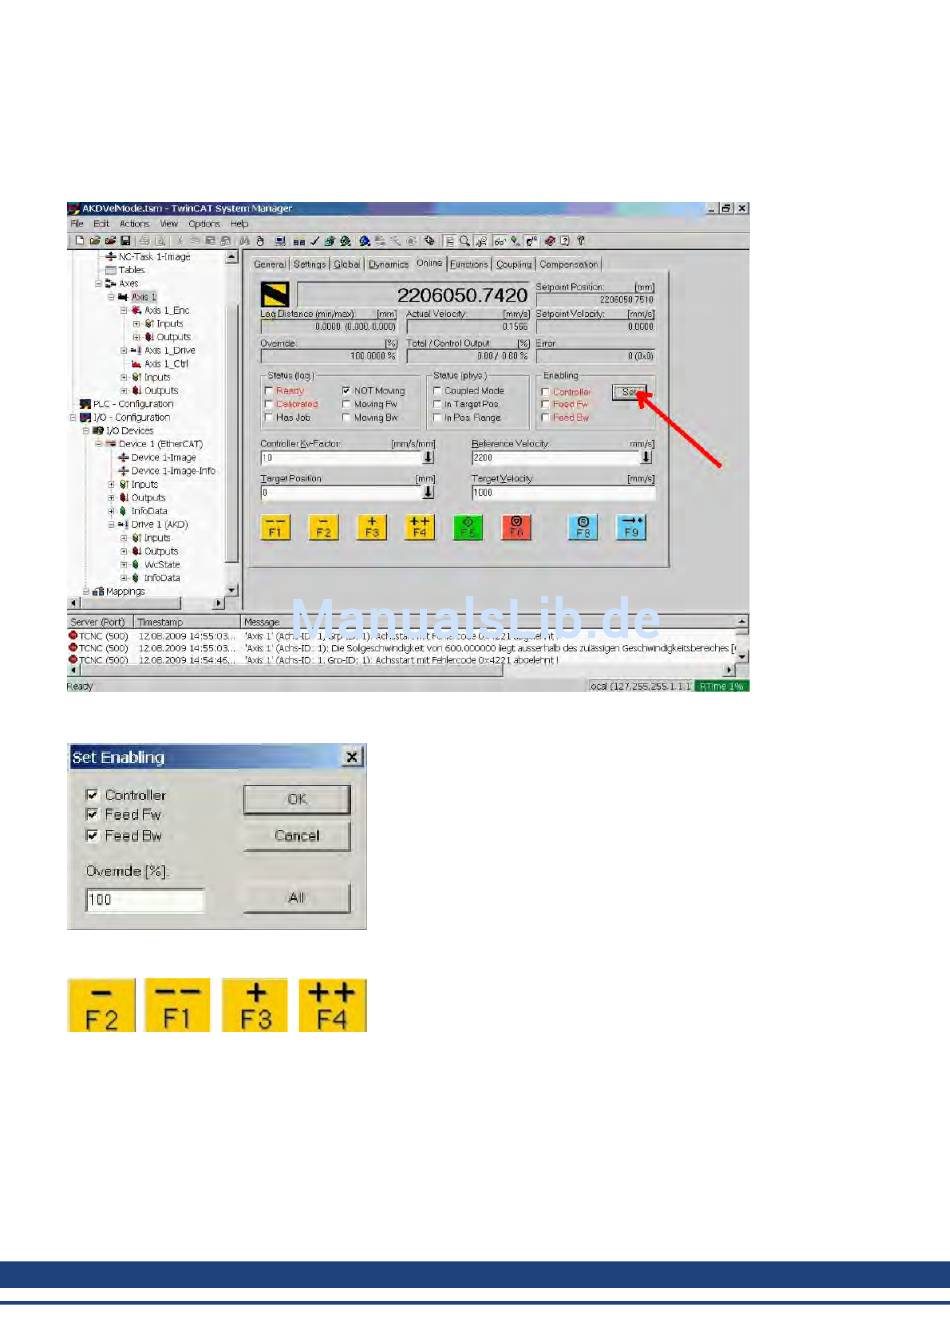The width and height of the screenshot is (950, 1344).
Task: Click the F1 fast backward jog button
Action: [x=275, y=527]
